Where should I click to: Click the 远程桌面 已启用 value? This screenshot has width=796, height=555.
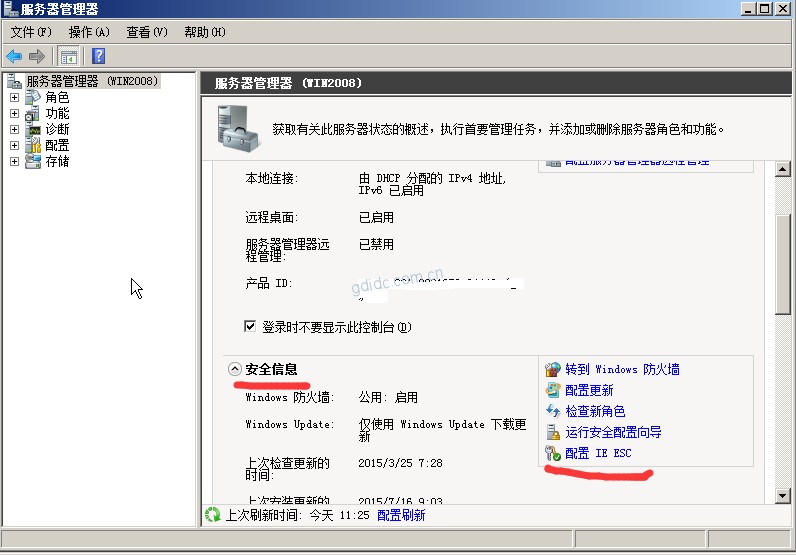pyautogui.click(x=376, y=217)
